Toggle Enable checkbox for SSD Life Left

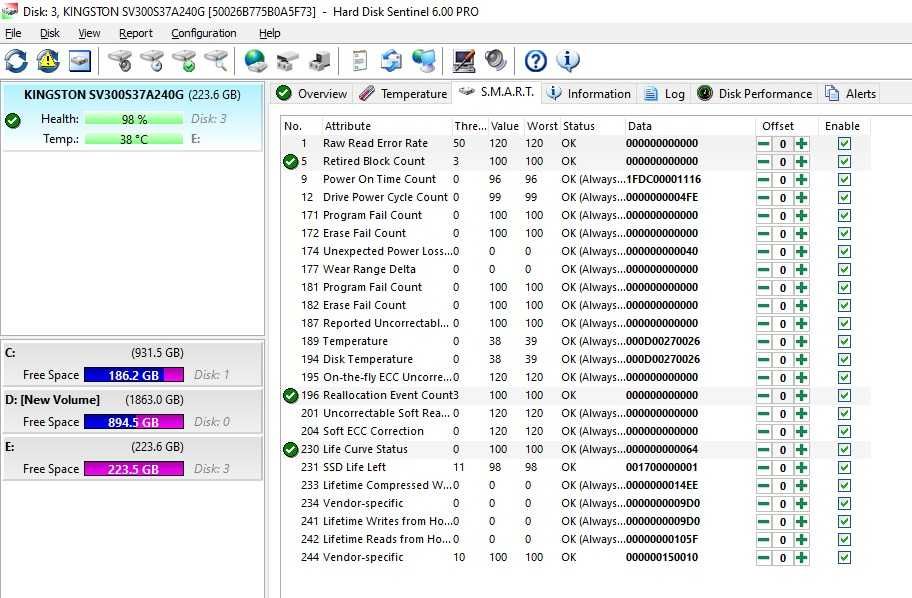(x=845, y=468)
